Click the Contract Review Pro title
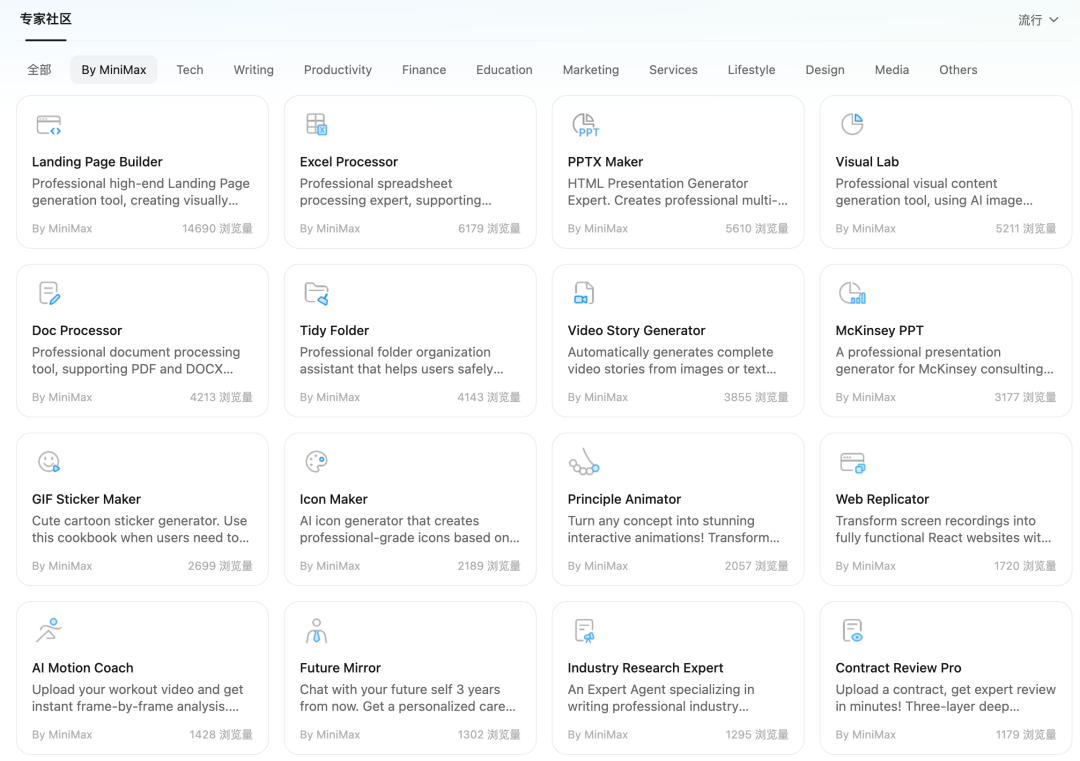 898,668
